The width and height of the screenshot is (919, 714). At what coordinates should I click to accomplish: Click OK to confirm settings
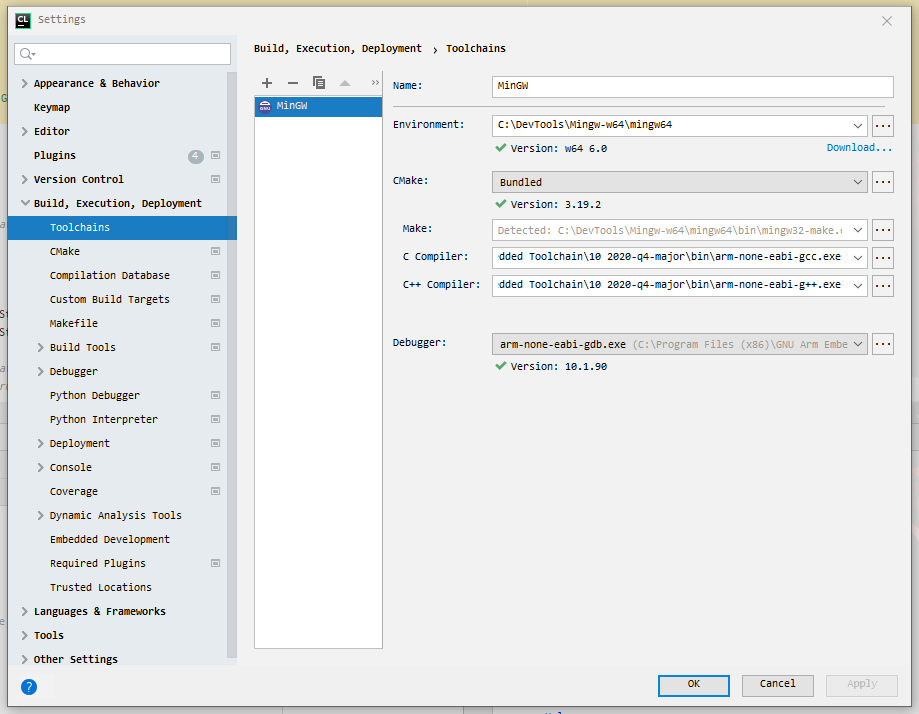tap(694, 685)
